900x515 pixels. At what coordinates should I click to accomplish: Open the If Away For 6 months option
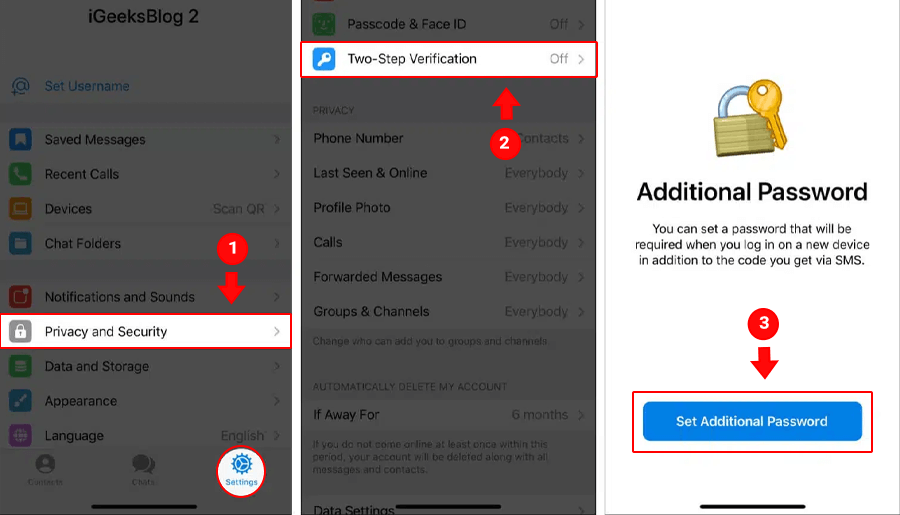point(448,415)
